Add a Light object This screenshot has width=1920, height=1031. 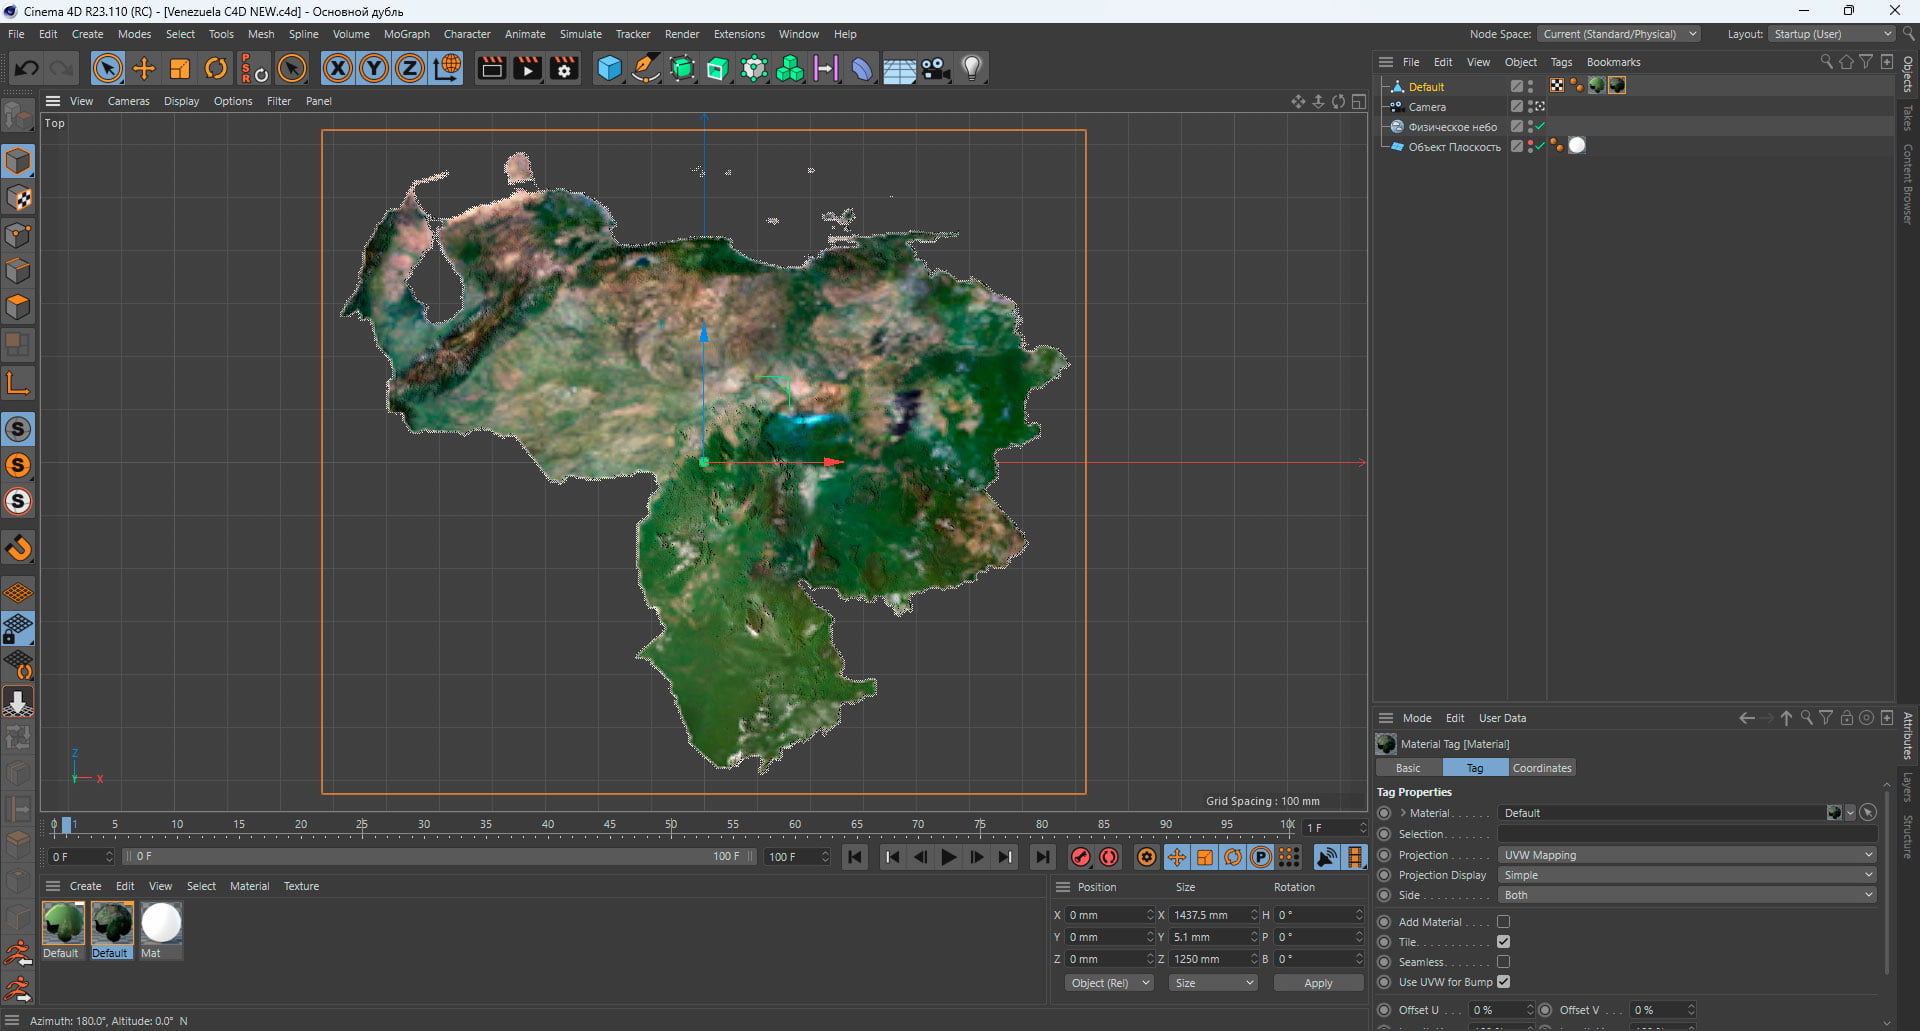[972, 68]
